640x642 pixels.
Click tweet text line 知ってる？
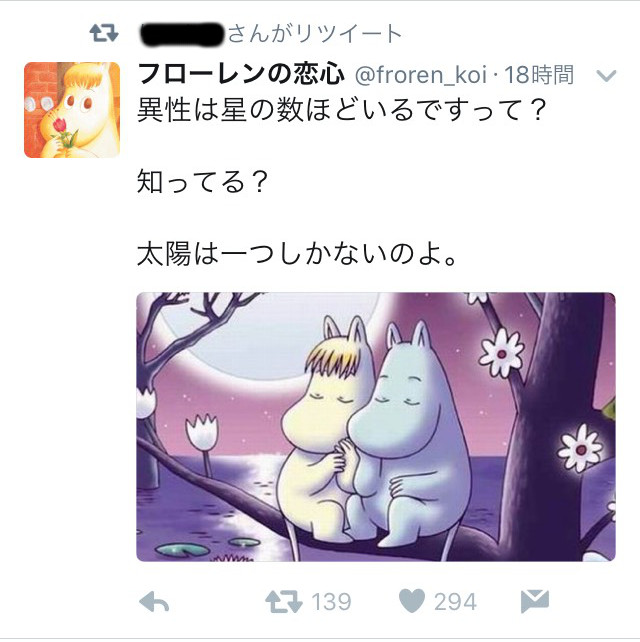click(203, 182)
